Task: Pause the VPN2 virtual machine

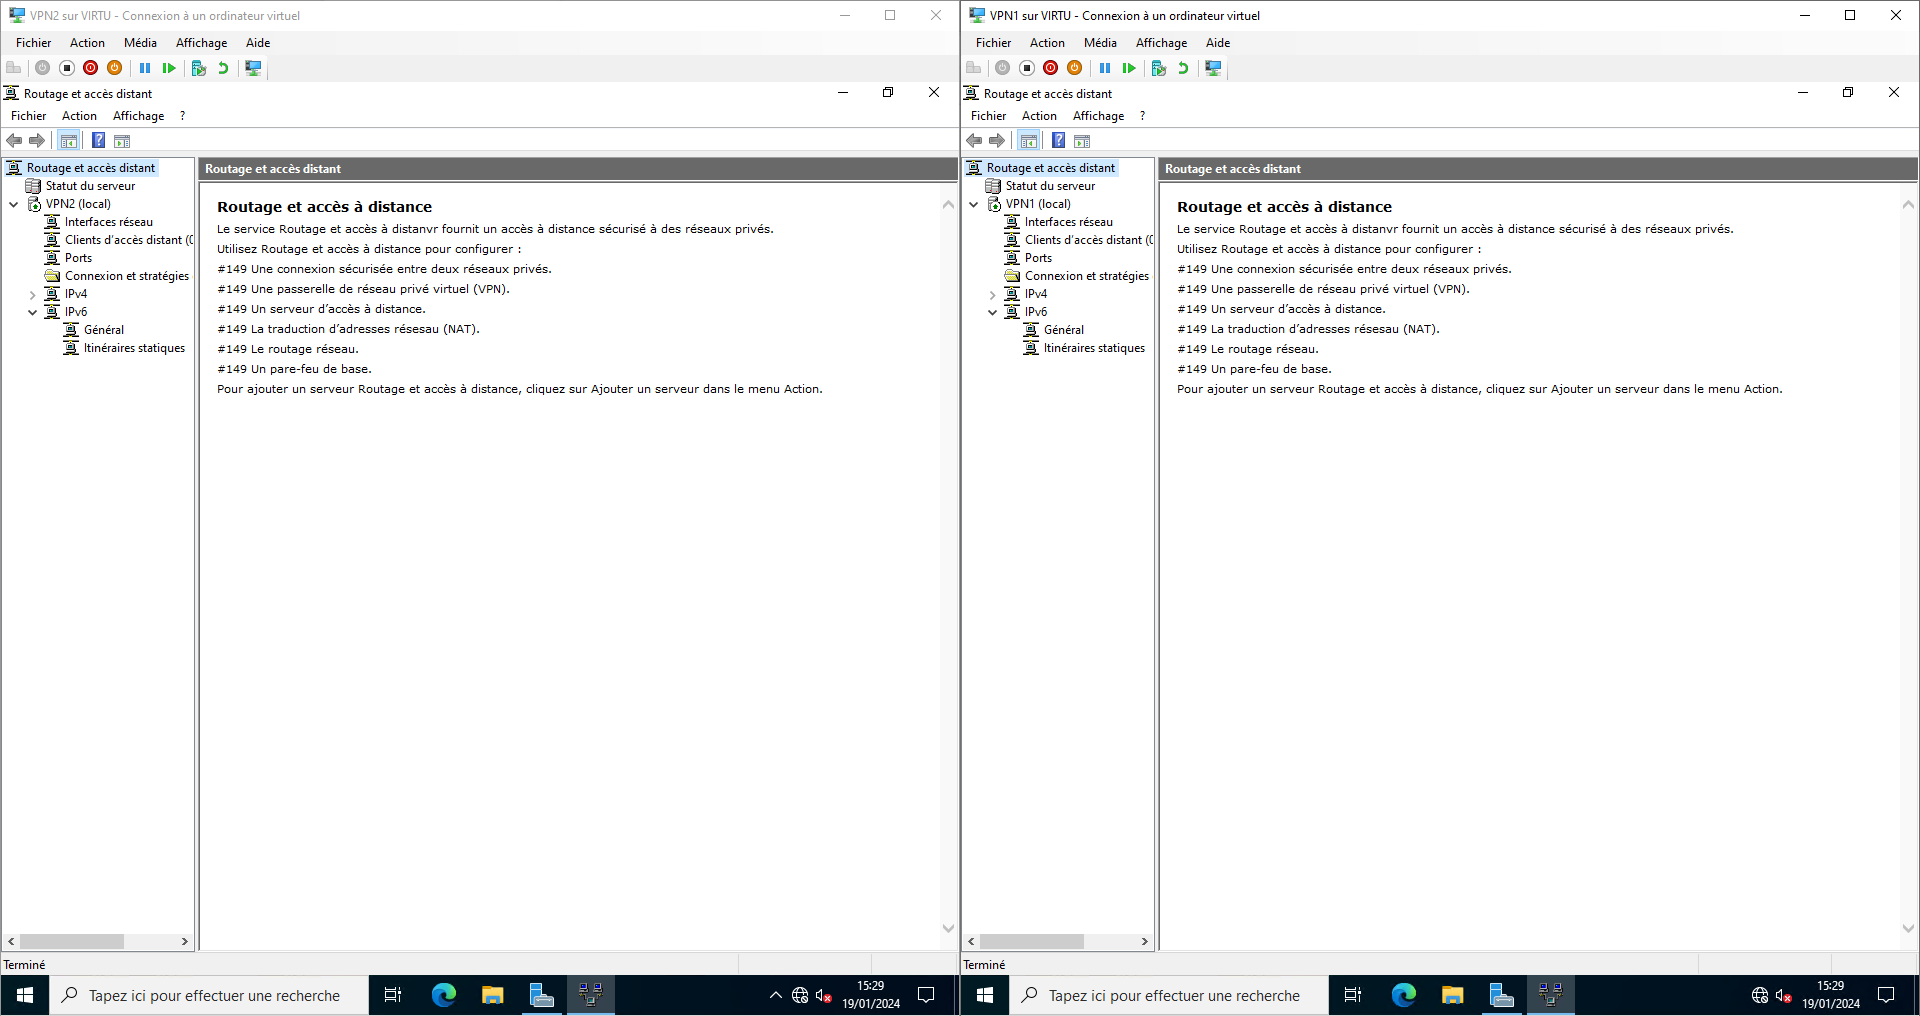Action: [145, 68]
